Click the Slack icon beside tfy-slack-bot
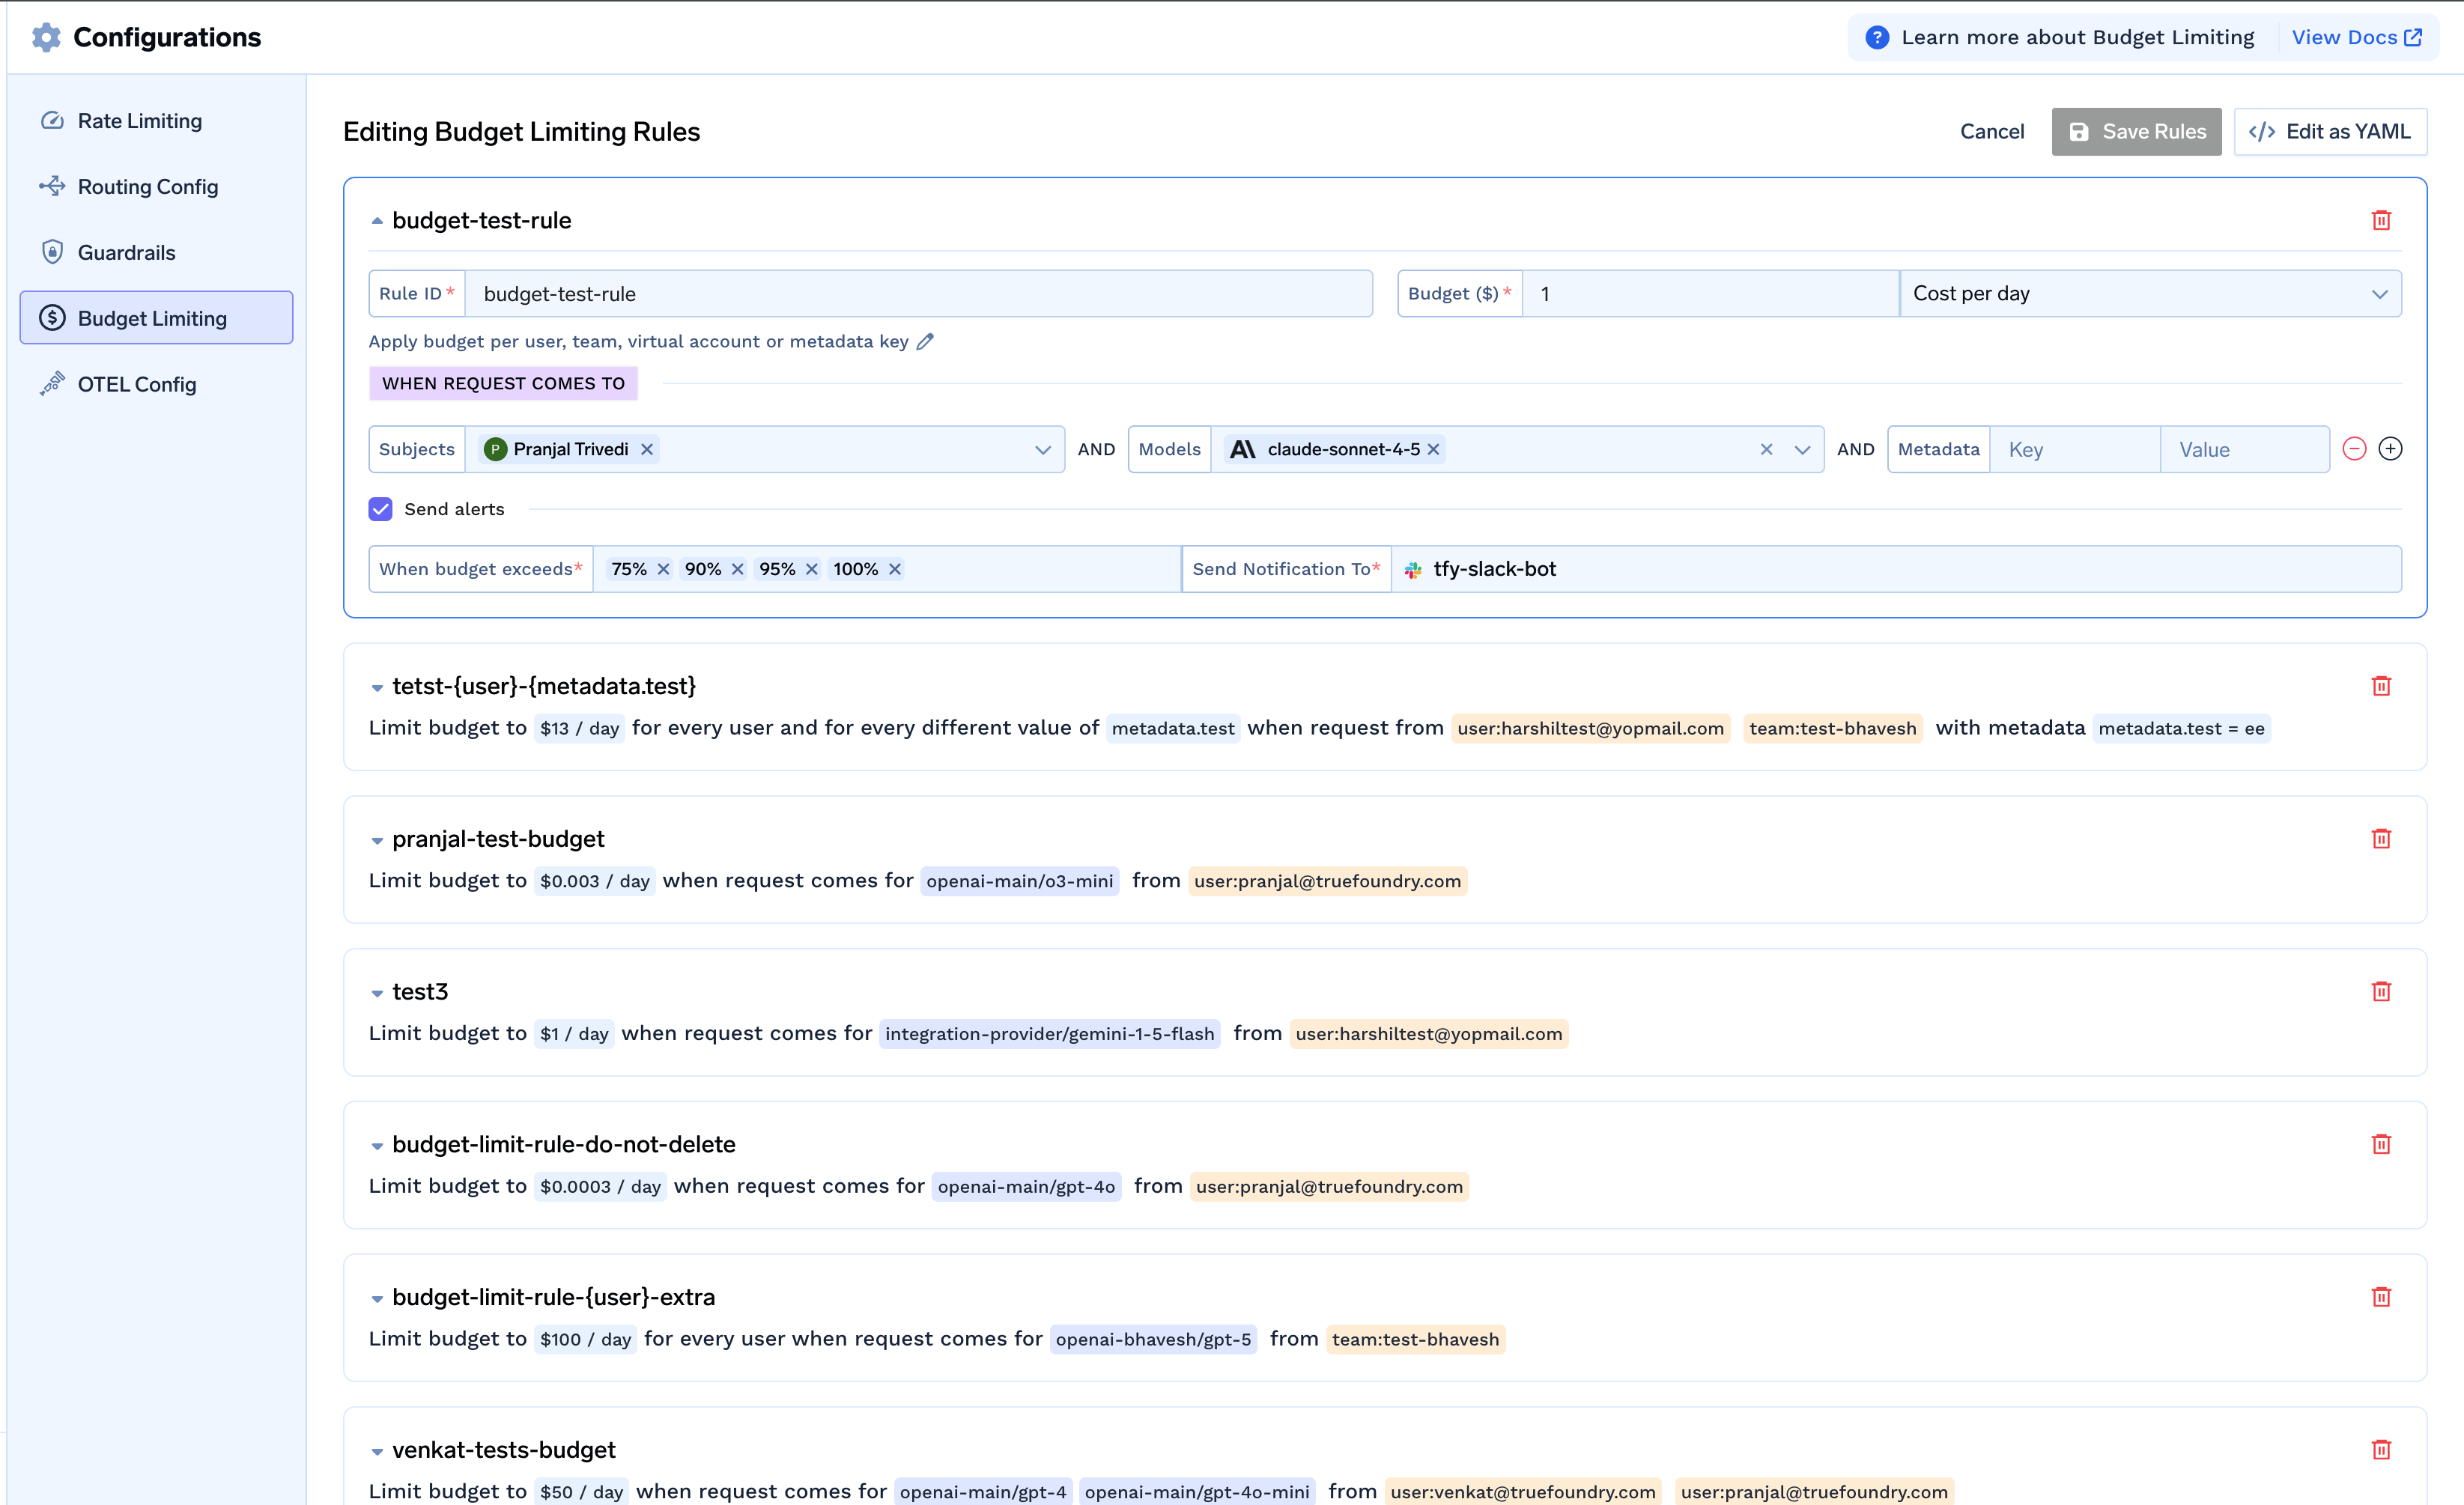Screen dimensions: 2464x1505 coord(1413,569)
